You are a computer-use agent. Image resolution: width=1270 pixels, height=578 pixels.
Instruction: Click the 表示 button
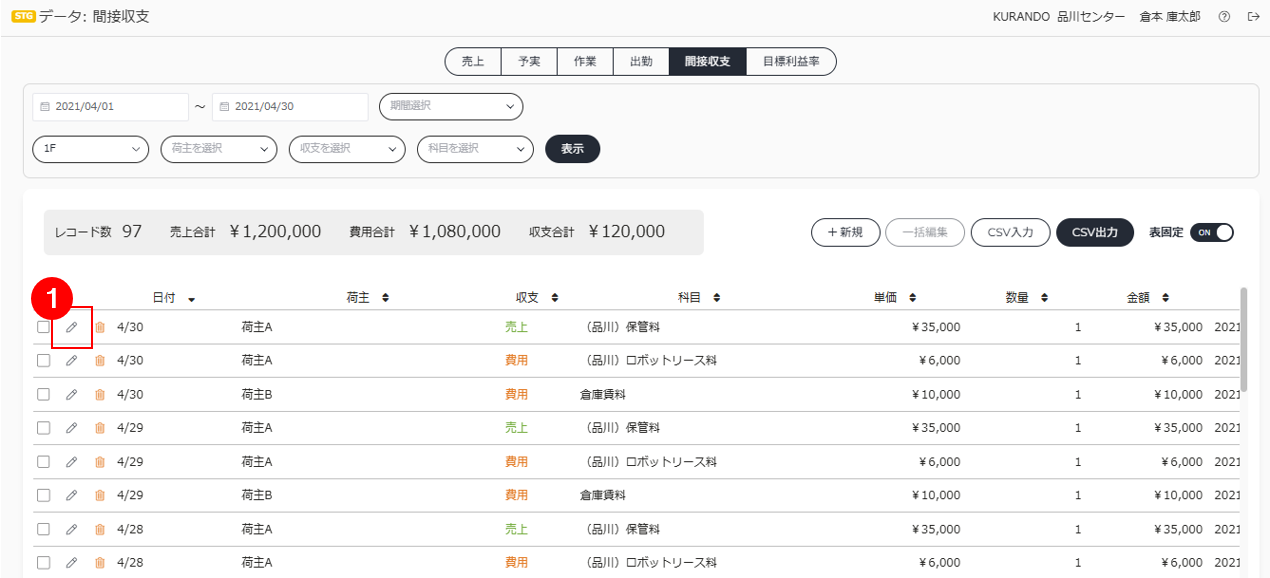(x=572, y=149)
